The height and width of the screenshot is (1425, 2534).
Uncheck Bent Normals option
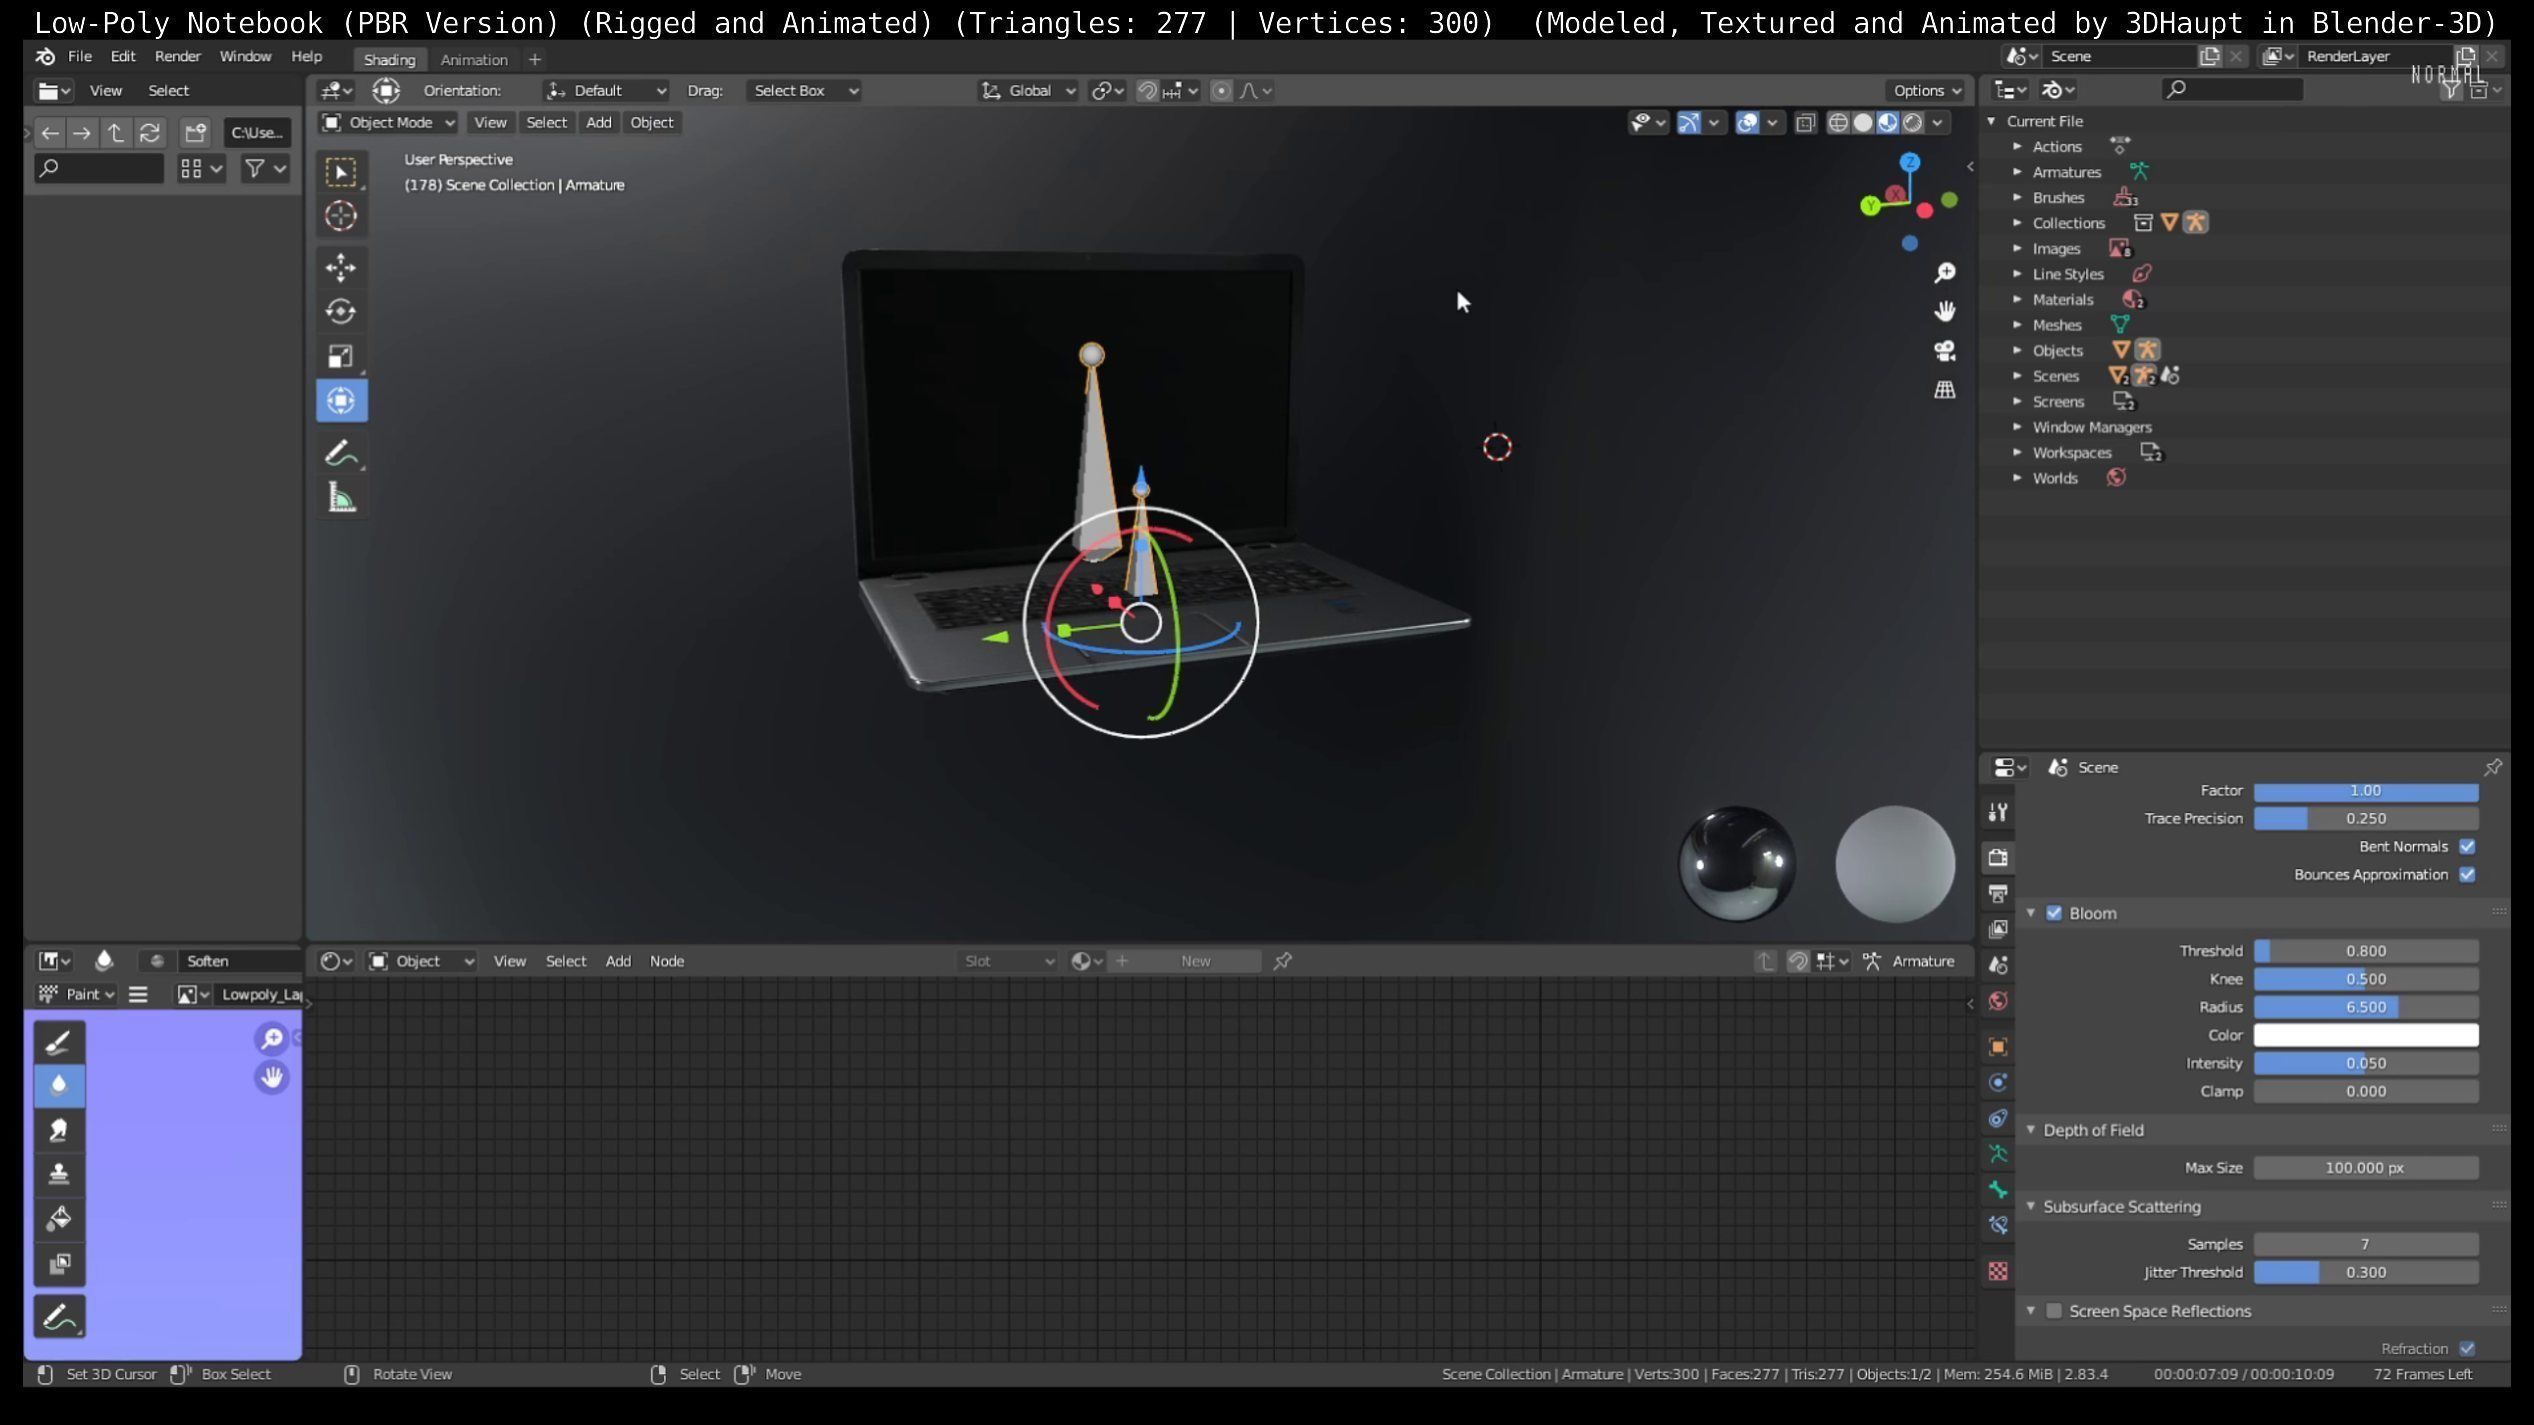(2467, 846)
